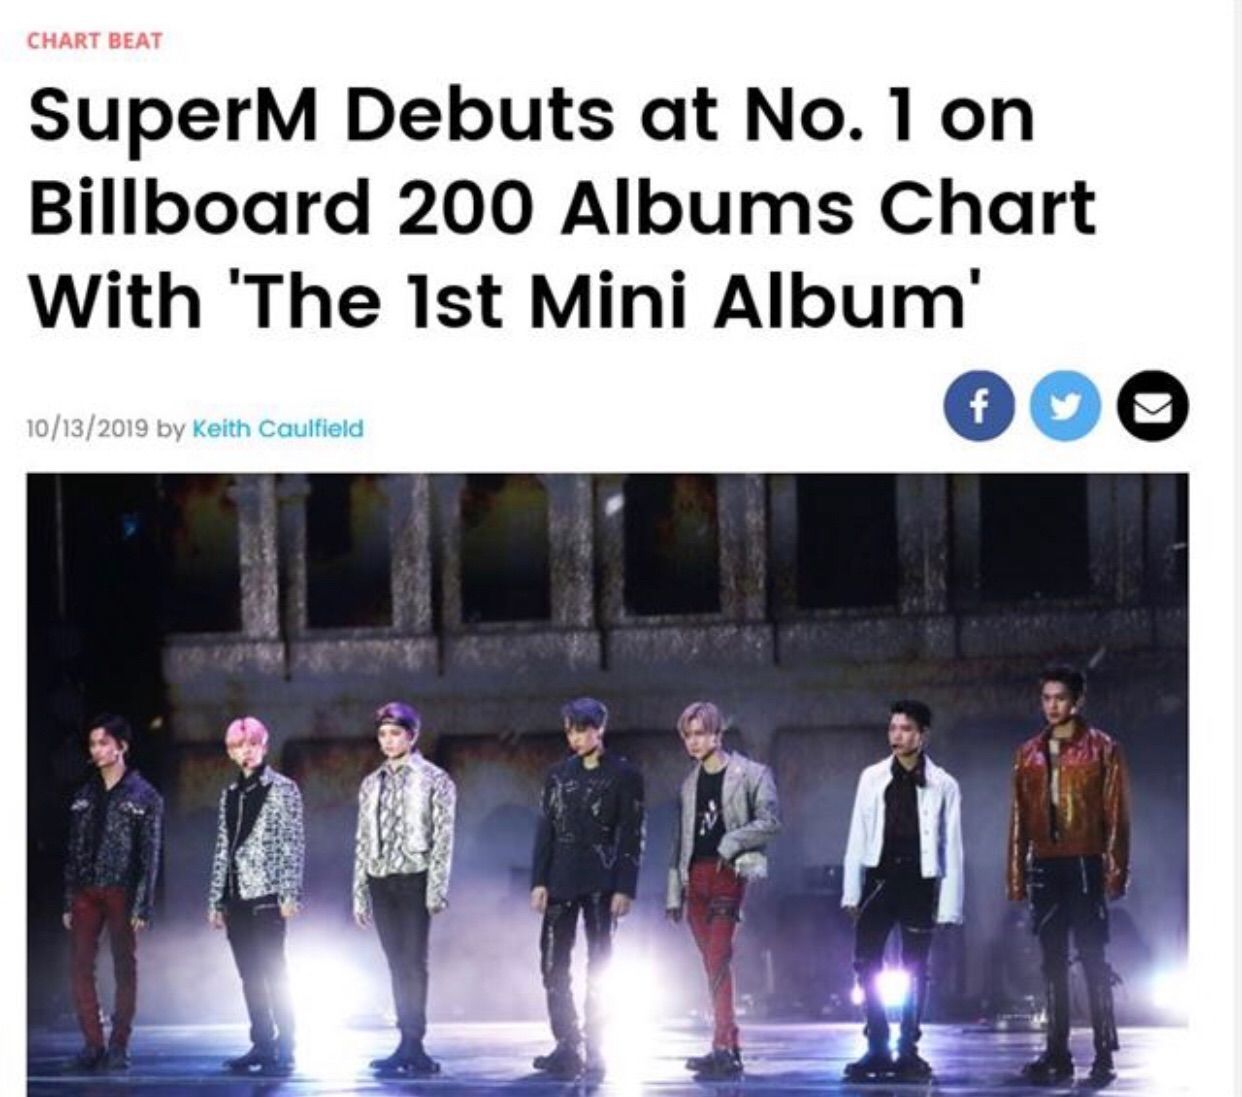Tweet the article via Twitter icon
1242x1097 pixels.
click(1062, 407)
